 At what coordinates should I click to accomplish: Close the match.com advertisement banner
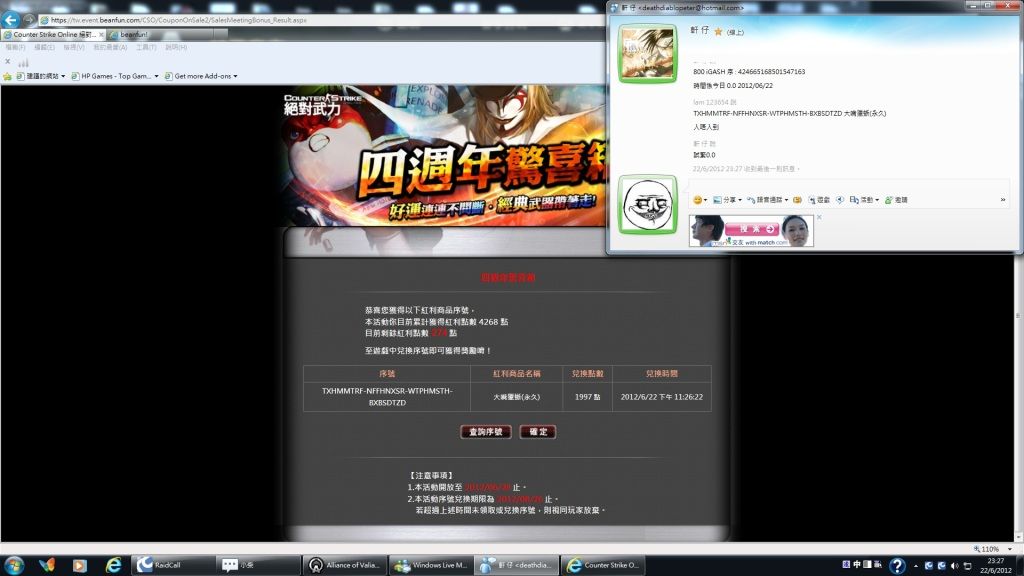[x=819, y=217]
